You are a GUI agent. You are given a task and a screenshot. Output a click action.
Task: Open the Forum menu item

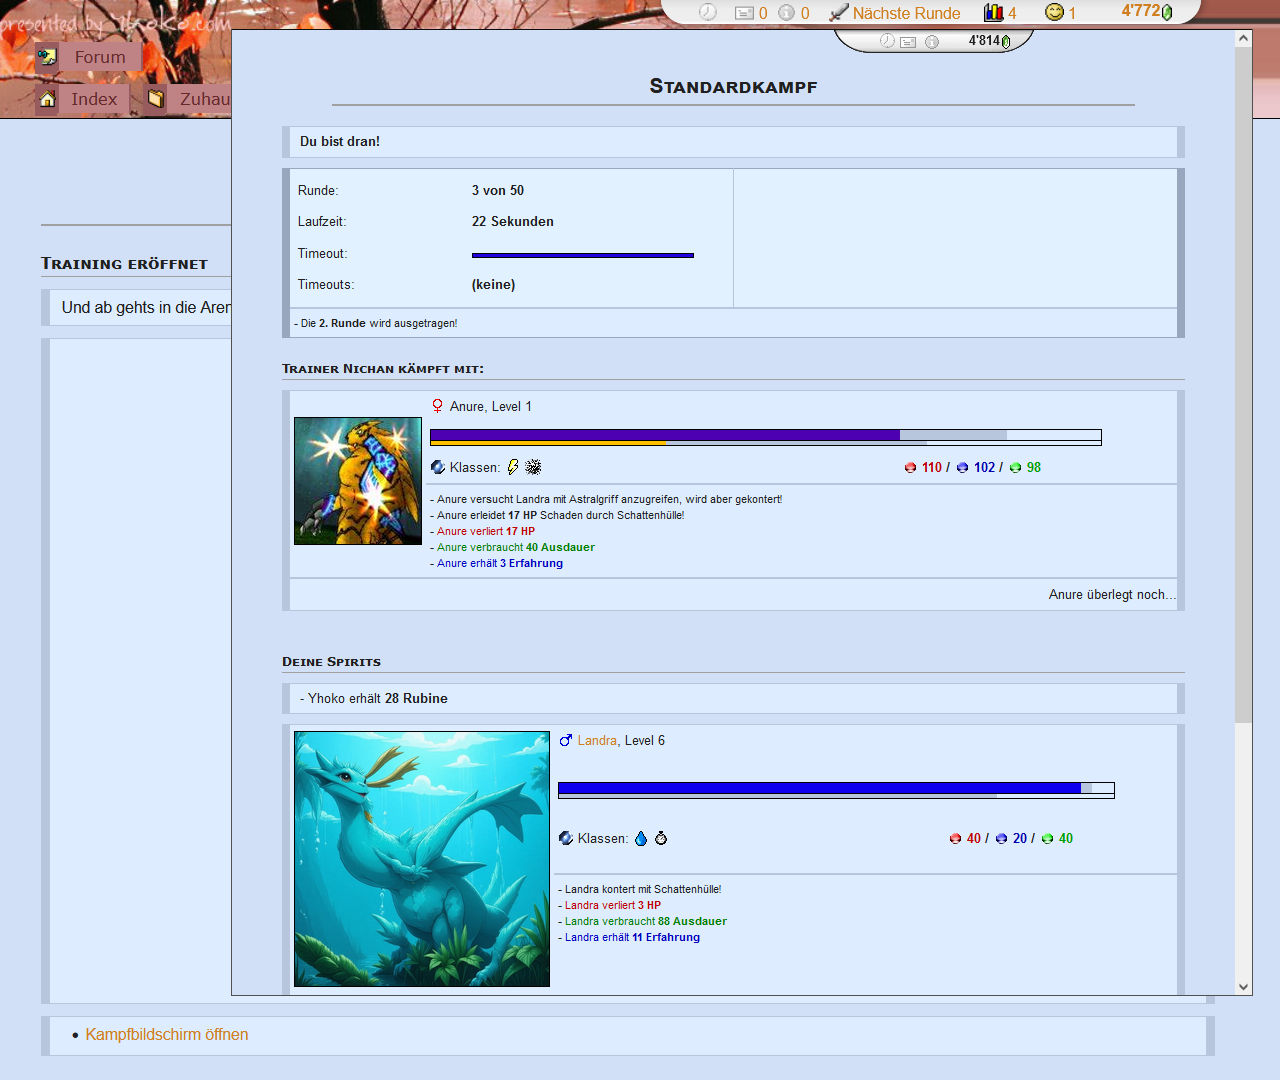pos(99,57)
